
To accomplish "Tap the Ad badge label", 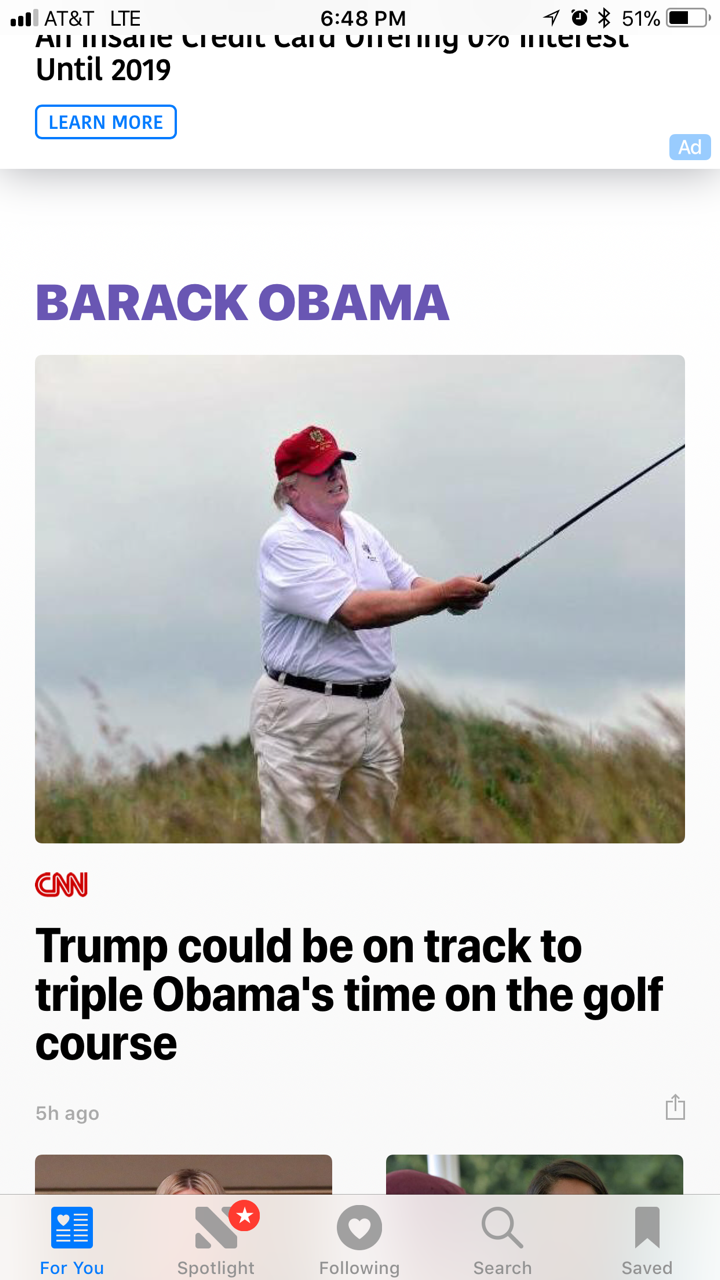I will point(690,147).
